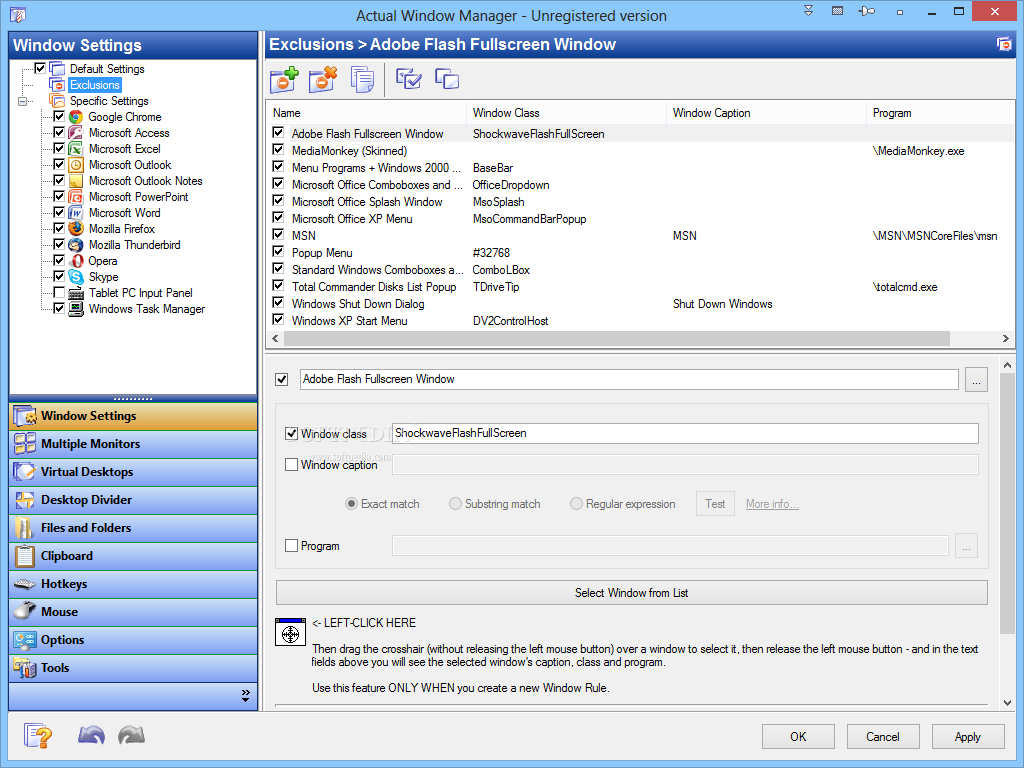Image resolution: width=1024 pixels, height=768 pixels.
Task: Click the Microsoft Word icon in tree
Action: click(x=76, y=213)
